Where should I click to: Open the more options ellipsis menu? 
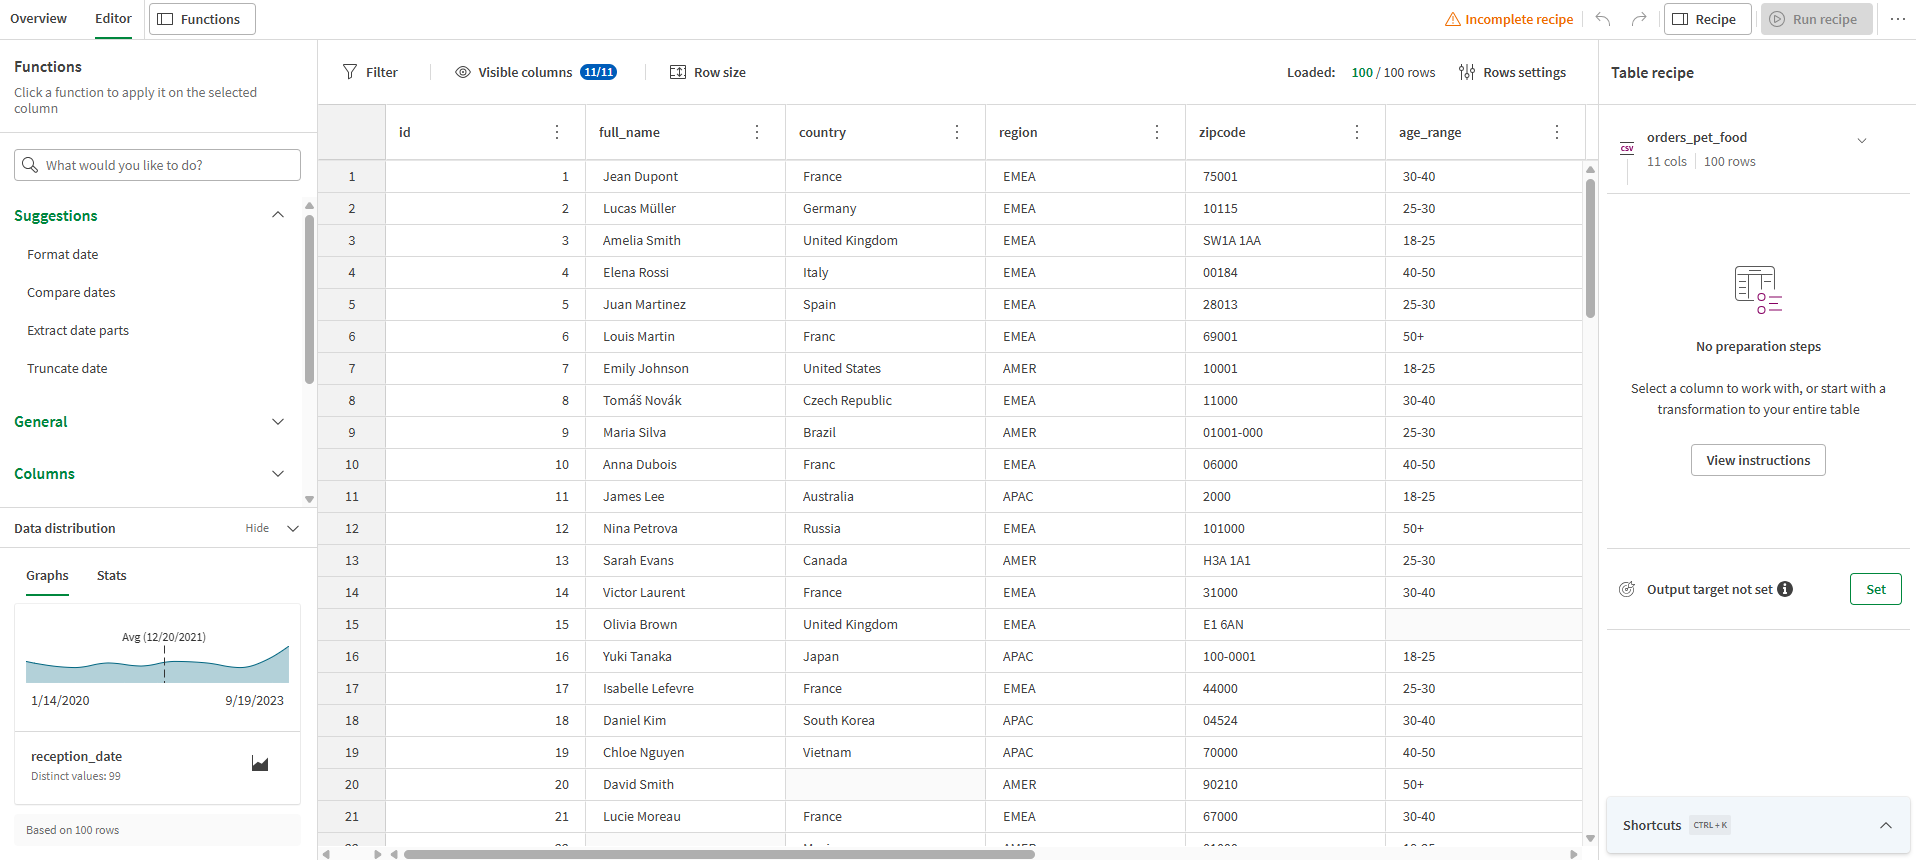(x=1897, y=19)
